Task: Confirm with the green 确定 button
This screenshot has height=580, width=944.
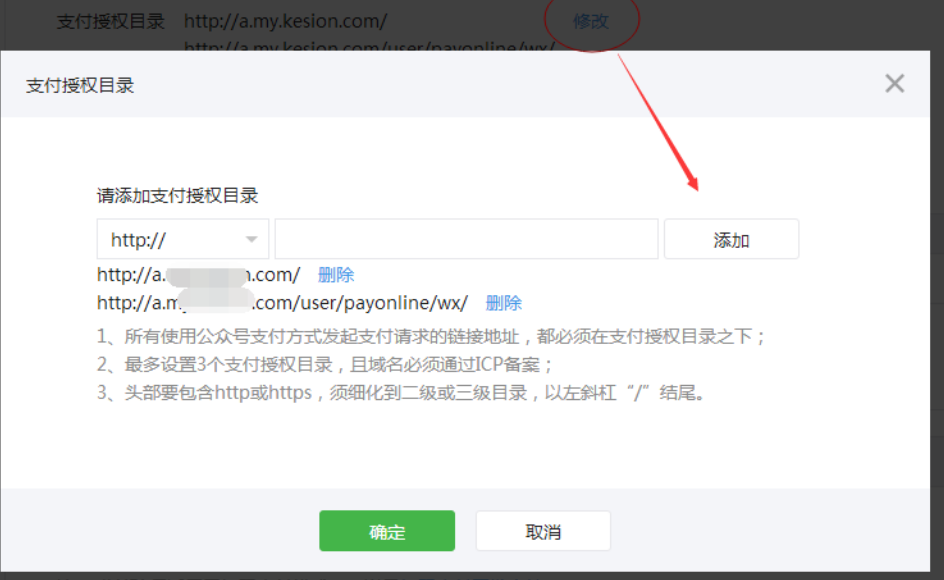Action: click(387, 531)
